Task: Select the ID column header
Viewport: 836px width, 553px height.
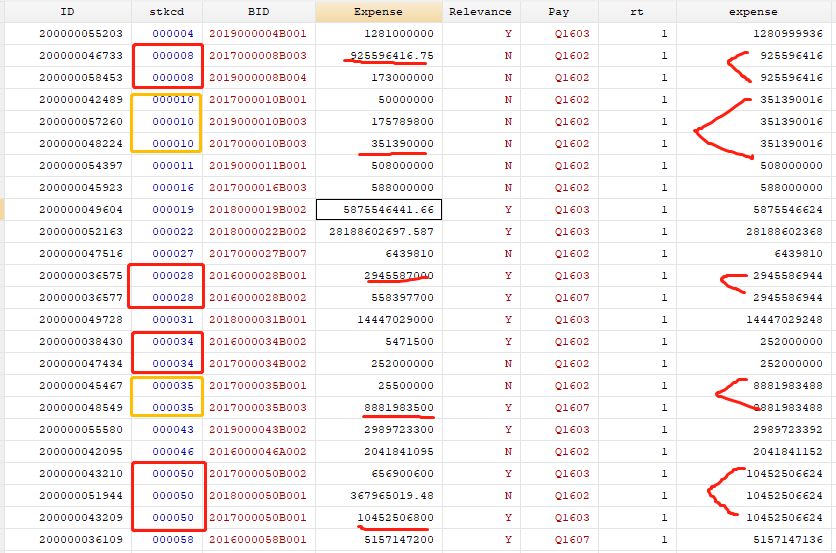Action: tap(68, 12)
